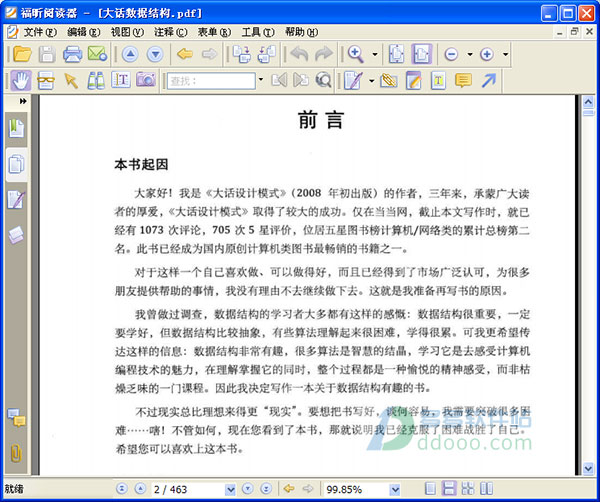Screen dimensions: 600x502
Task: Go to previous page with blue up arrow
Action: click(x=130, y=54)
